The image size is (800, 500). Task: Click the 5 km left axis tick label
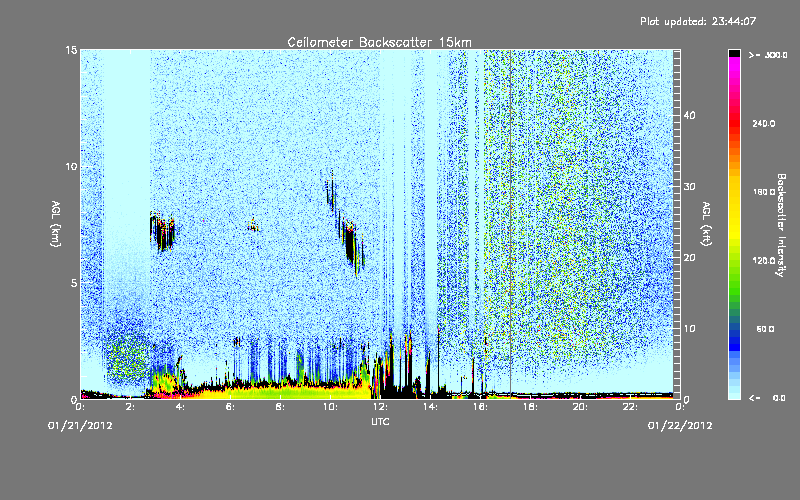click(74, 283)
